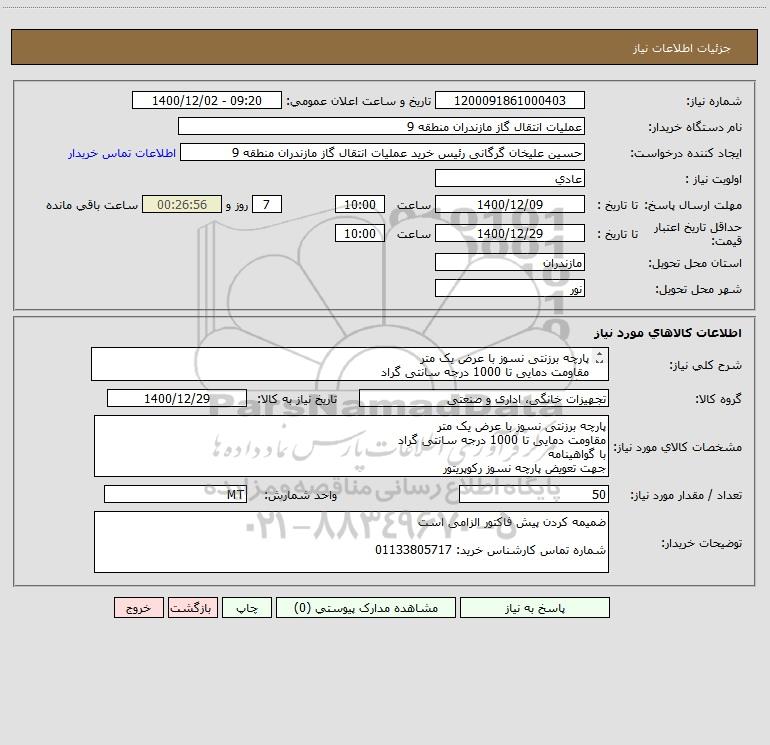The image size is (770, 745).
Task: Click the پاسخ به نیاز button
Action: [535, 607]
